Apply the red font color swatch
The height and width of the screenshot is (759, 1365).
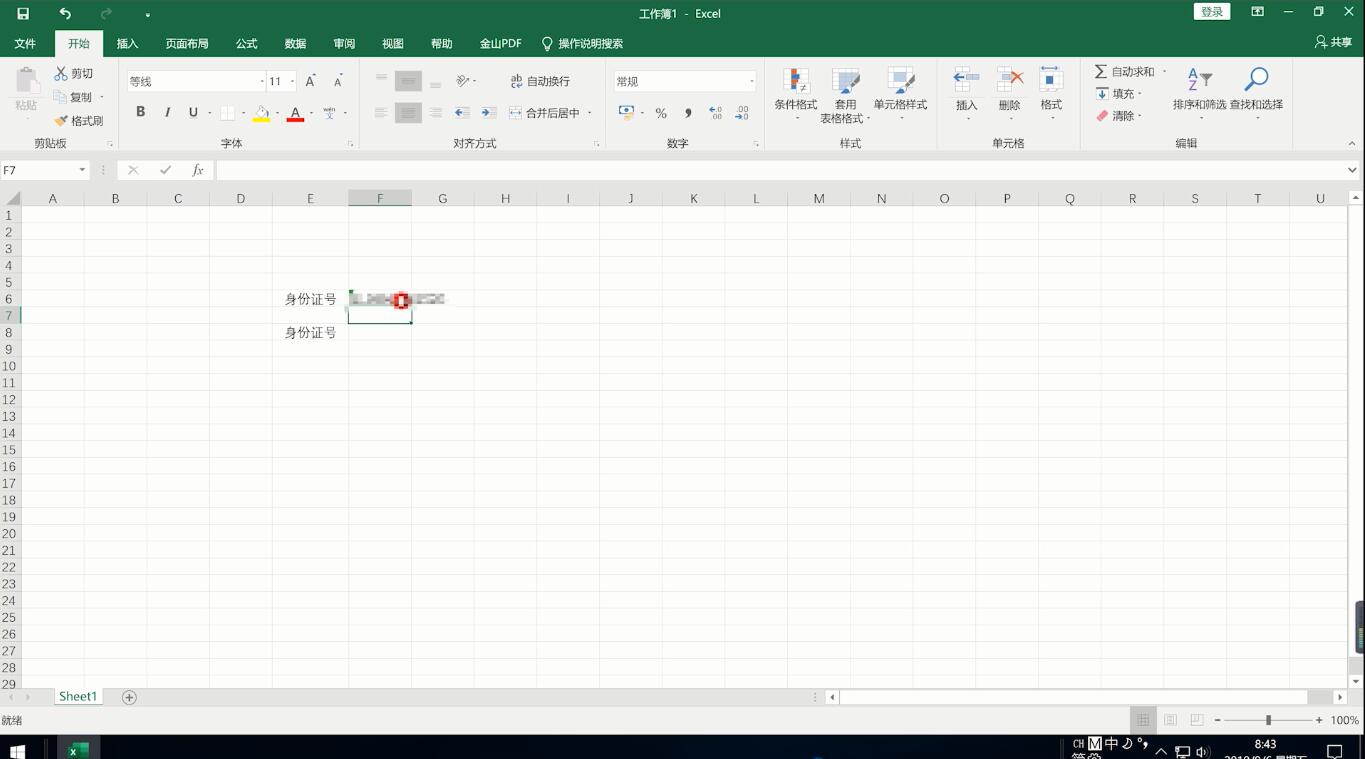click(295, 113)
